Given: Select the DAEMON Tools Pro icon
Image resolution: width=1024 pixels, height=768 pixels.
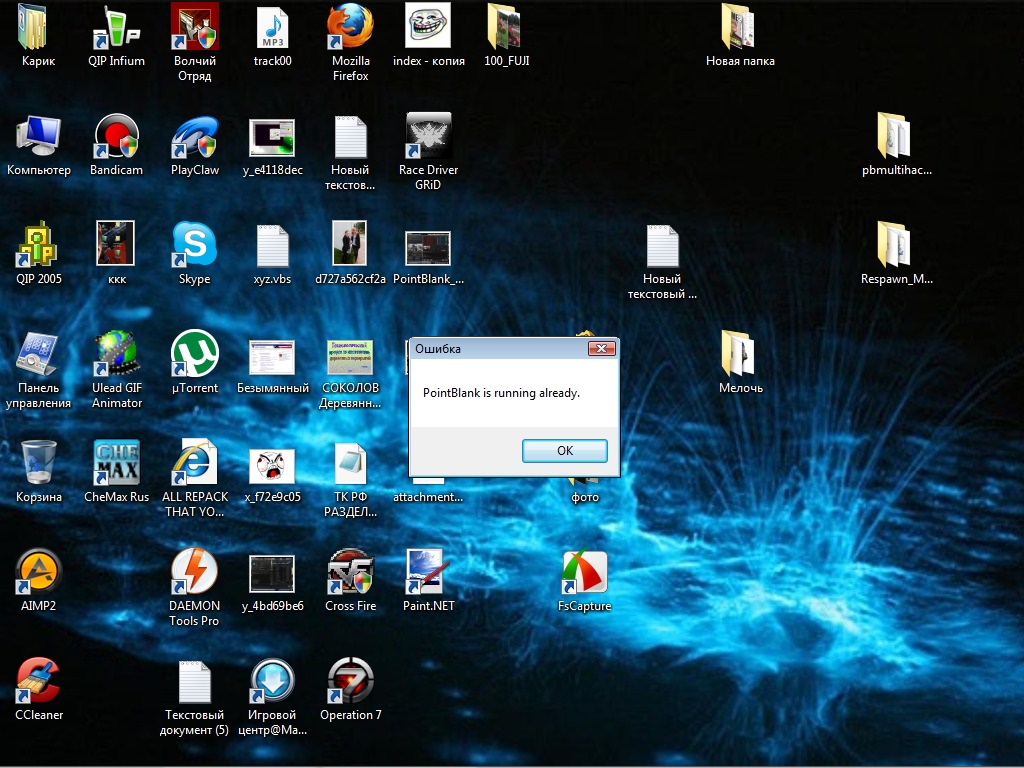Looking at the screenshot, I should coord(194,571).
